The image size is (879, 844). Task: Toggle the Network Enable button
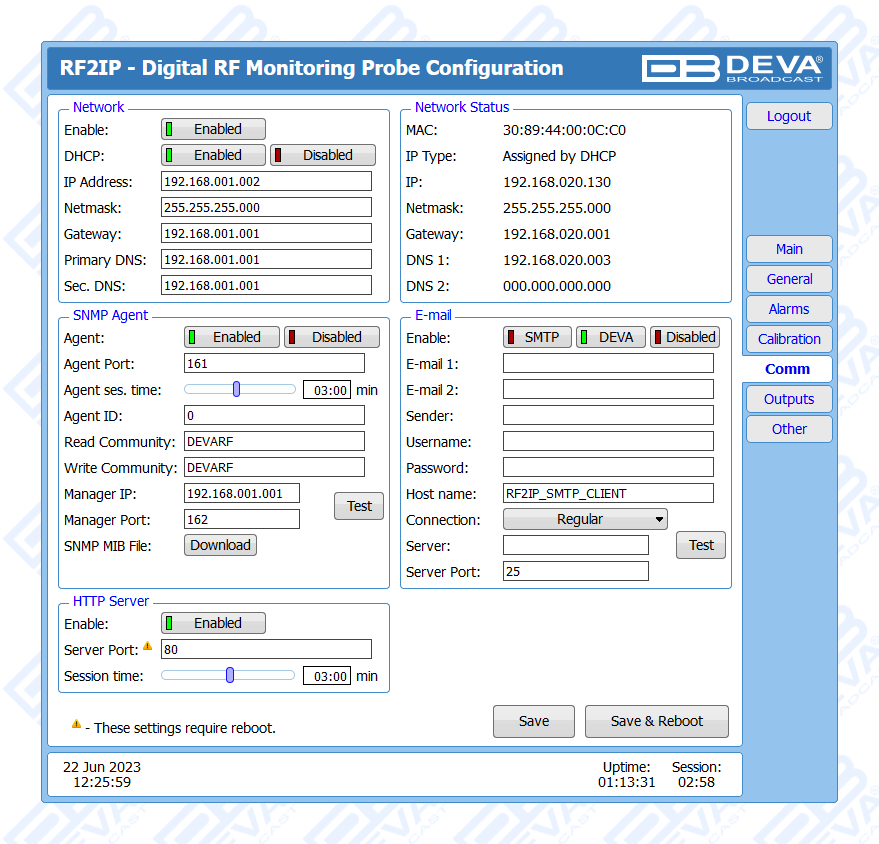214,129
